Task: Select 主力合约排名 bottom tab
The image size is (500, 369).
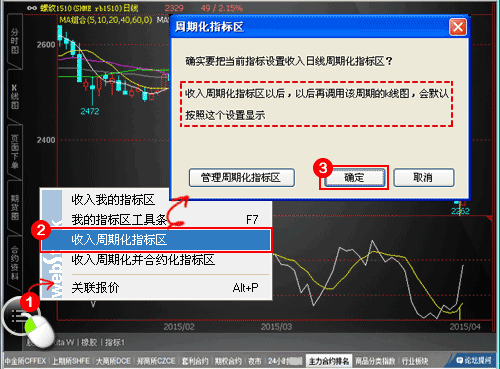Action: coord(329,361)
